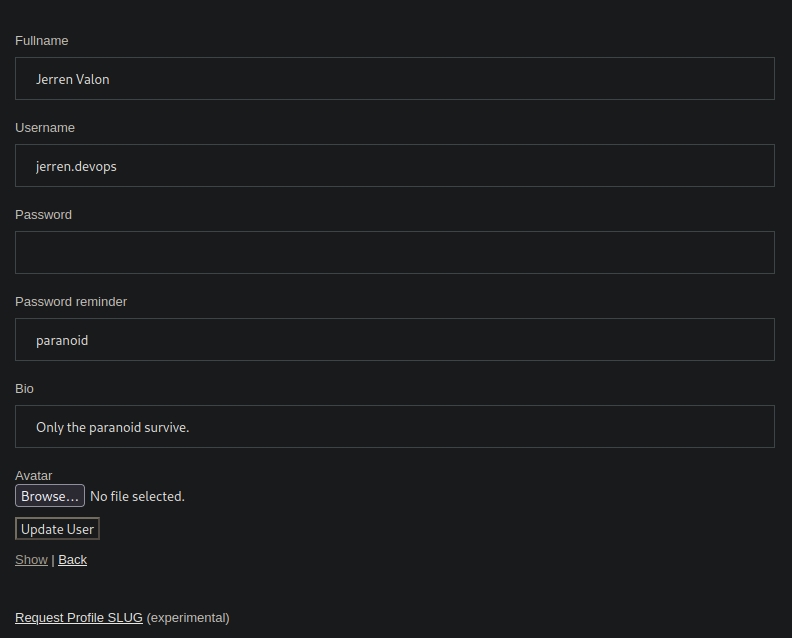Open the avatar Browse file picker
This screenshot has height=638, width=792.
point(50,496)
